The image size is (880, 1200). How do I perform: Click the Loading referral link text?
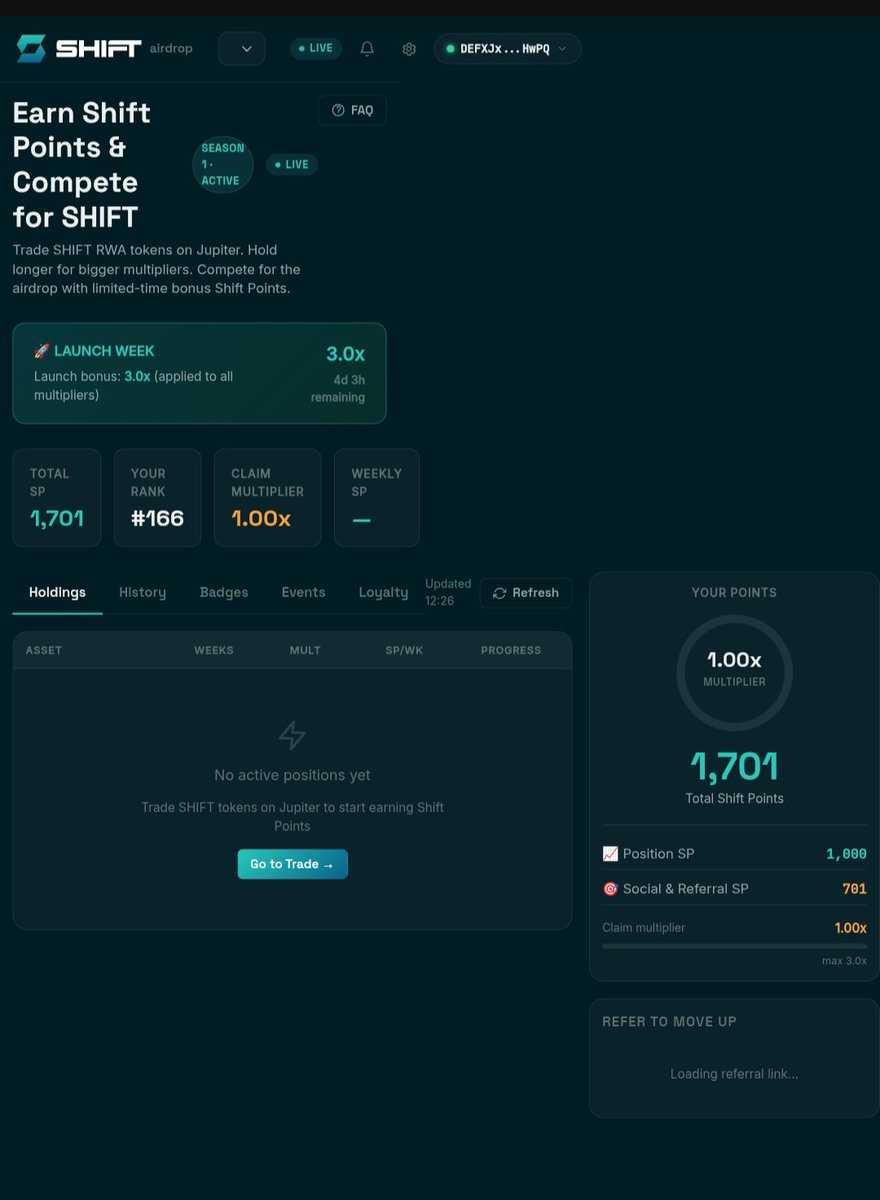[x=734, y=1074]
